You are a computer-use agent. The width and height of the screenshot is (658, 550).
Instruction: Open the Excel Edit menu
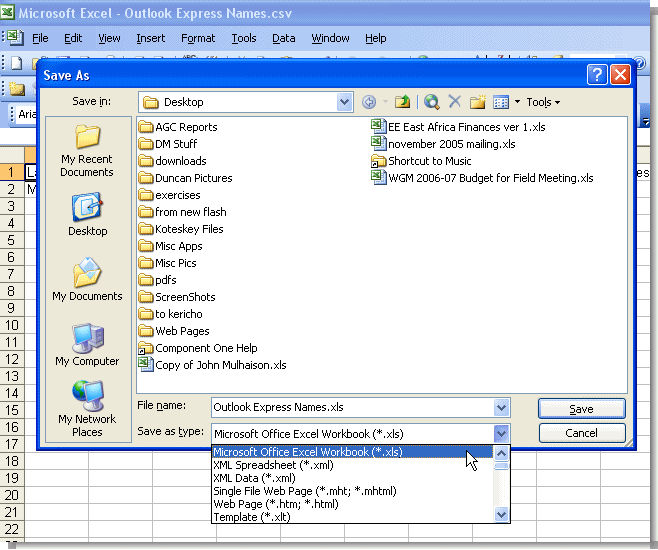pyautogui.click(x=73, y=38)
